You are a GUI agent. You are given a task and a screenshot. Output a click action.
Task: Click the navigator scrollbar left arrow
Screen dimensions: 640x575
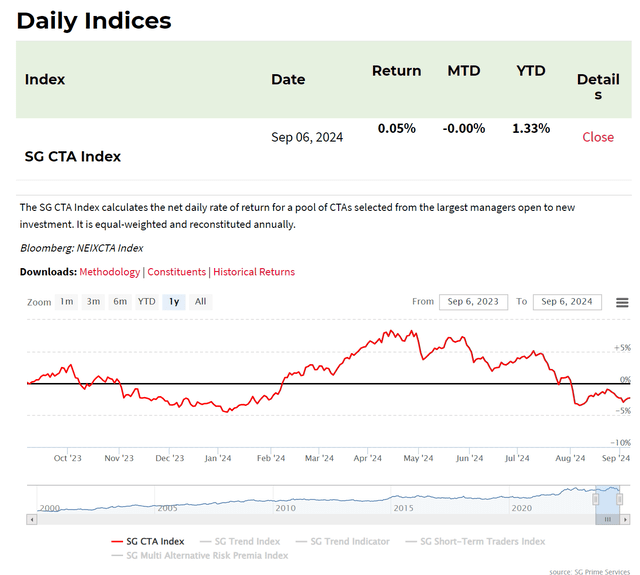point(32,519)
